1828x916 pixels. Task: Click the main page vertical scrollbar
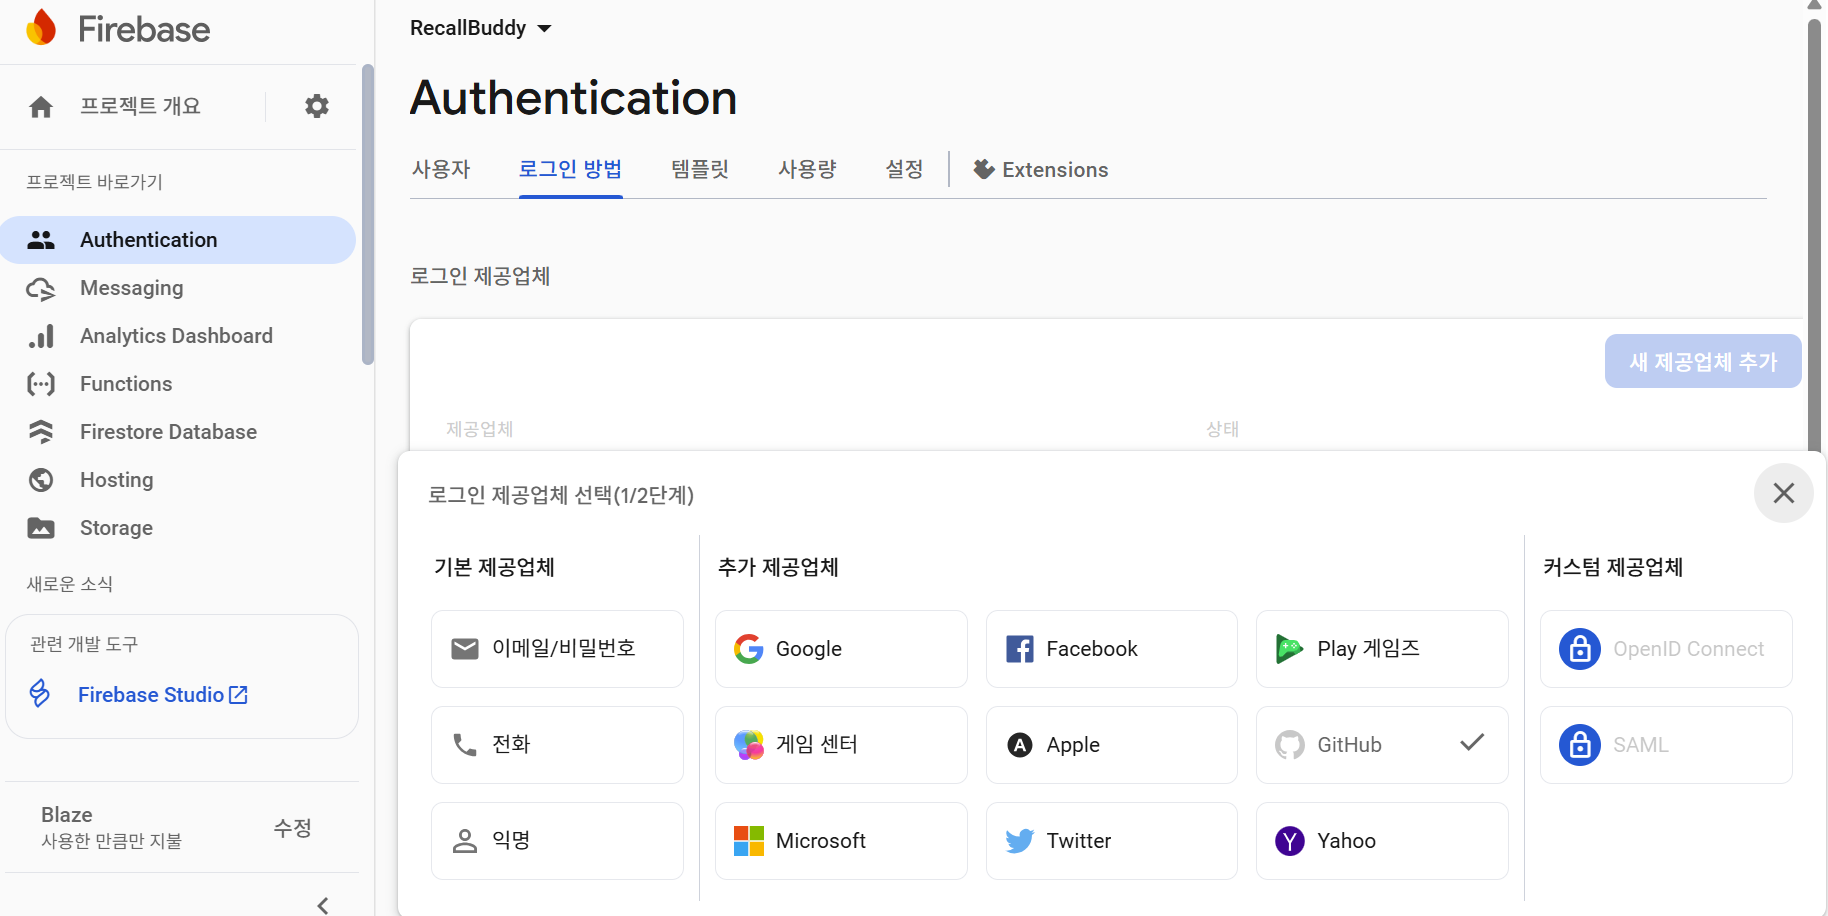tap(1814, 235)
